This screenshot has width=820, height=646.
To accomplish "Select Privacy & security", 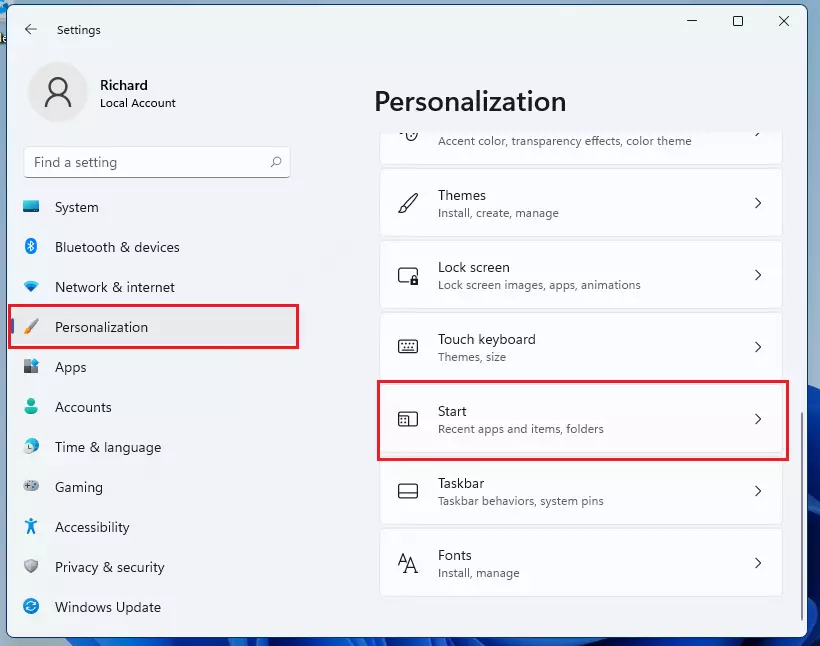I will click(154, 566).
